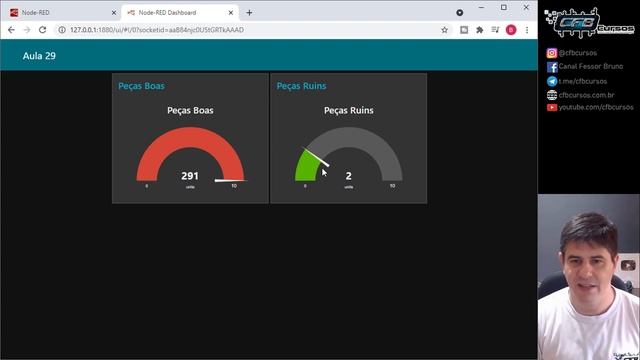Image resolution: width=640 pixels, height=360 pixels.
Task: Click the Peças Boas gauge title
Action: pyautogui.click(x=190, y=111)
